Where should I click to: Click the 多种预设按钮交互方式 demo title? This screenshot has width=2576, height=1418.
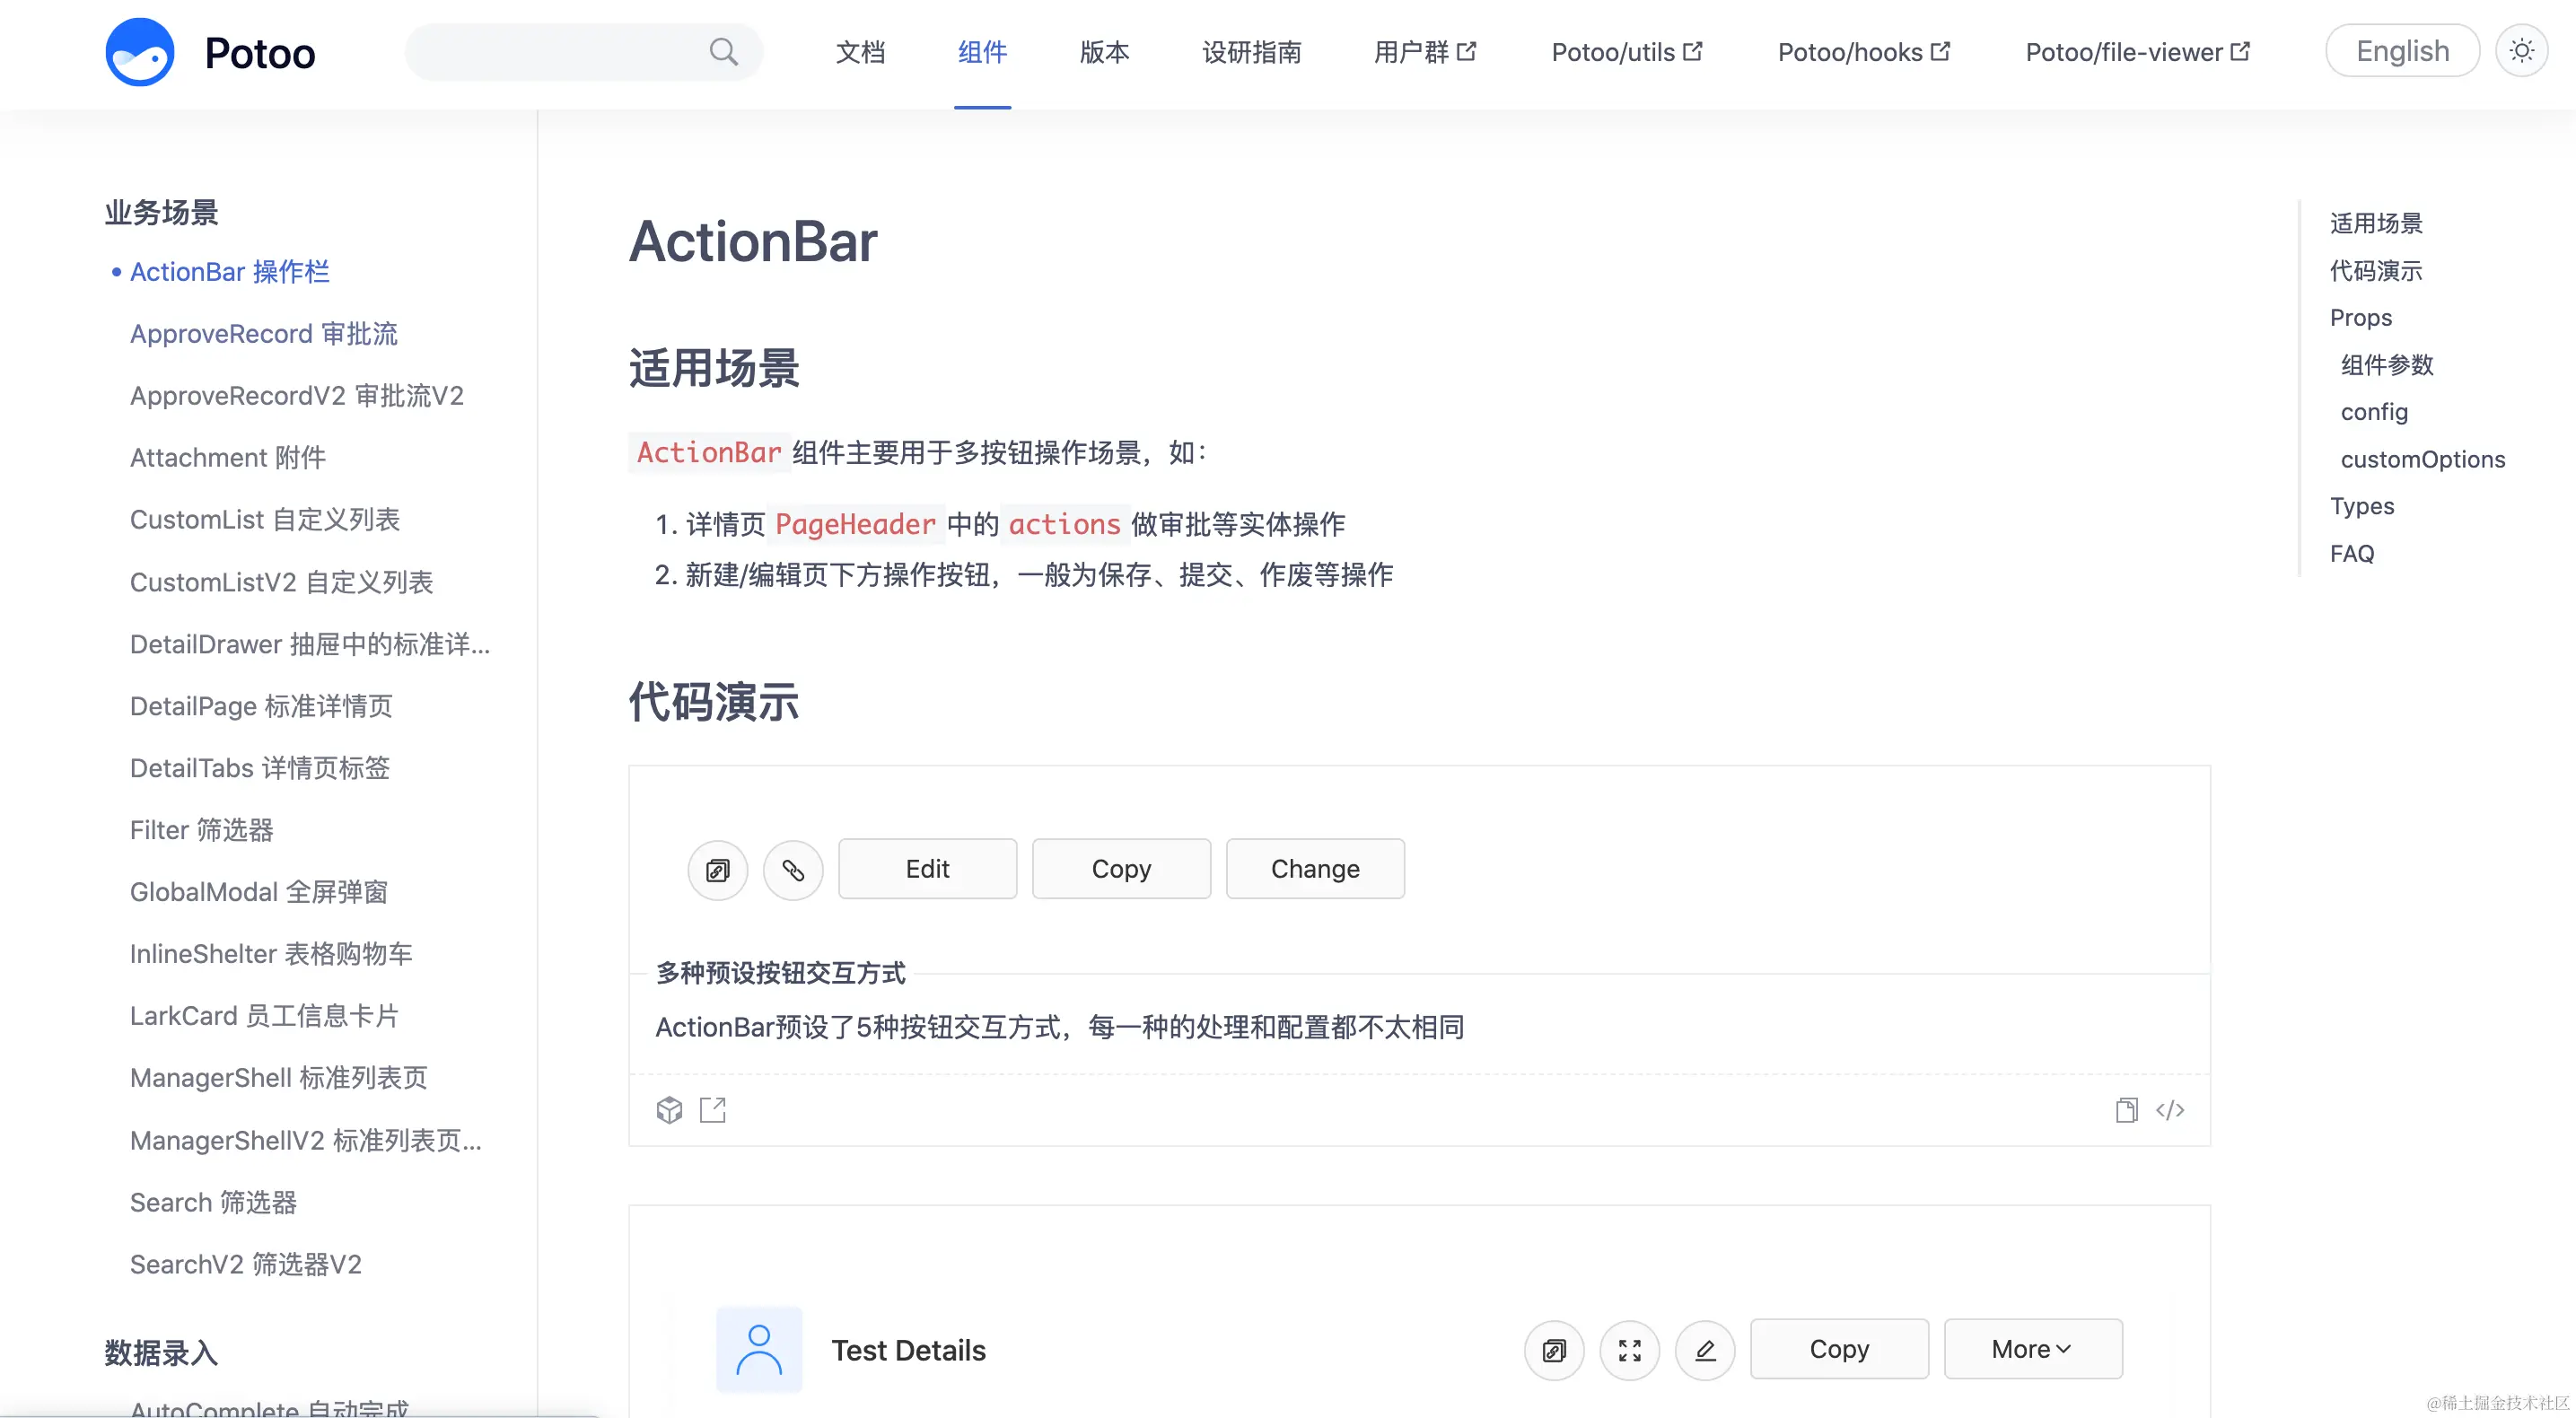(780, 973)
